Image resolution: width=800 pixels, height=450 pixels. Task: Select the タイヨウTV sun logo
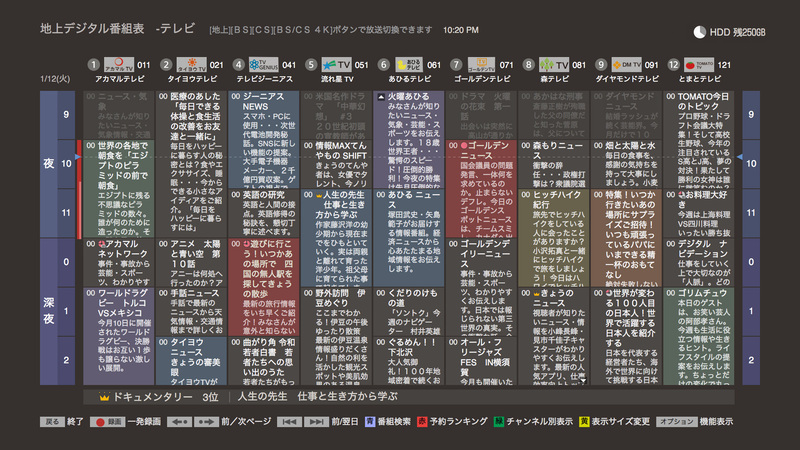pyautogui.click(x=191, y=65)
